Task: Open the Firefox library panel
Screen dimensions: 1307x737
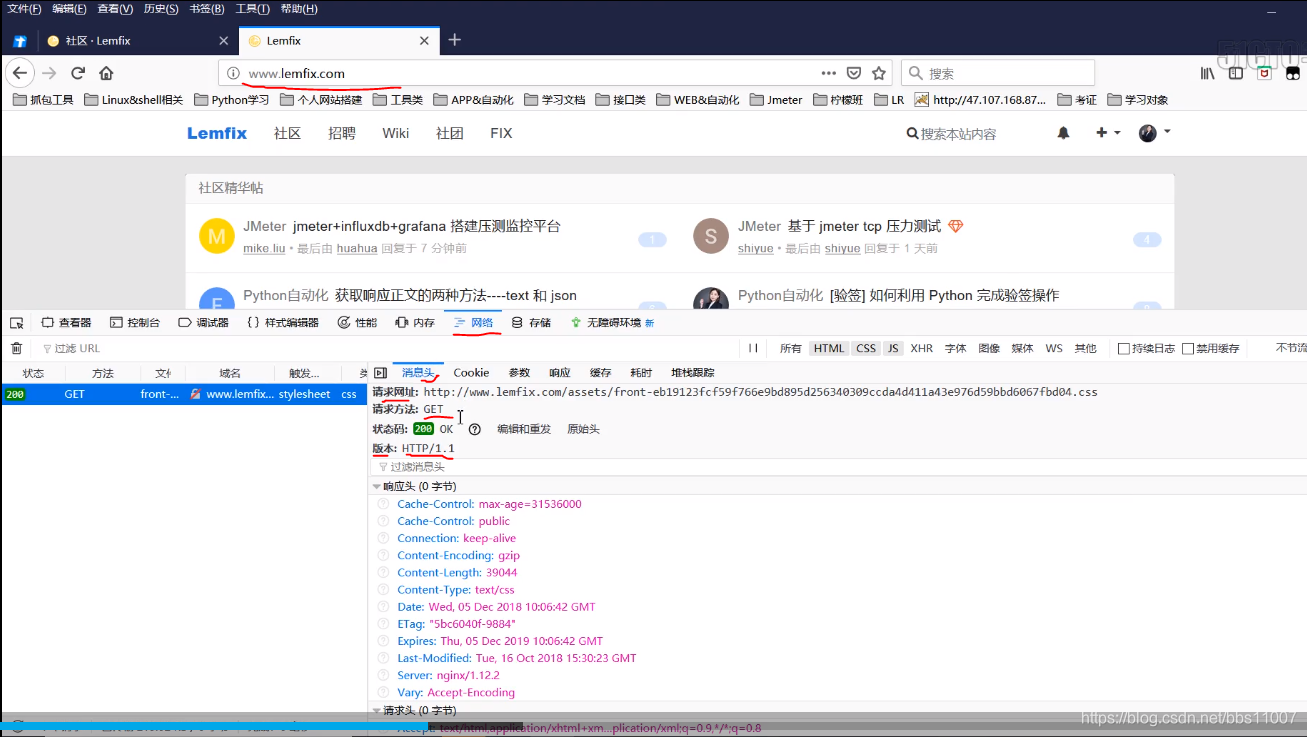Action: [1208, 73]
